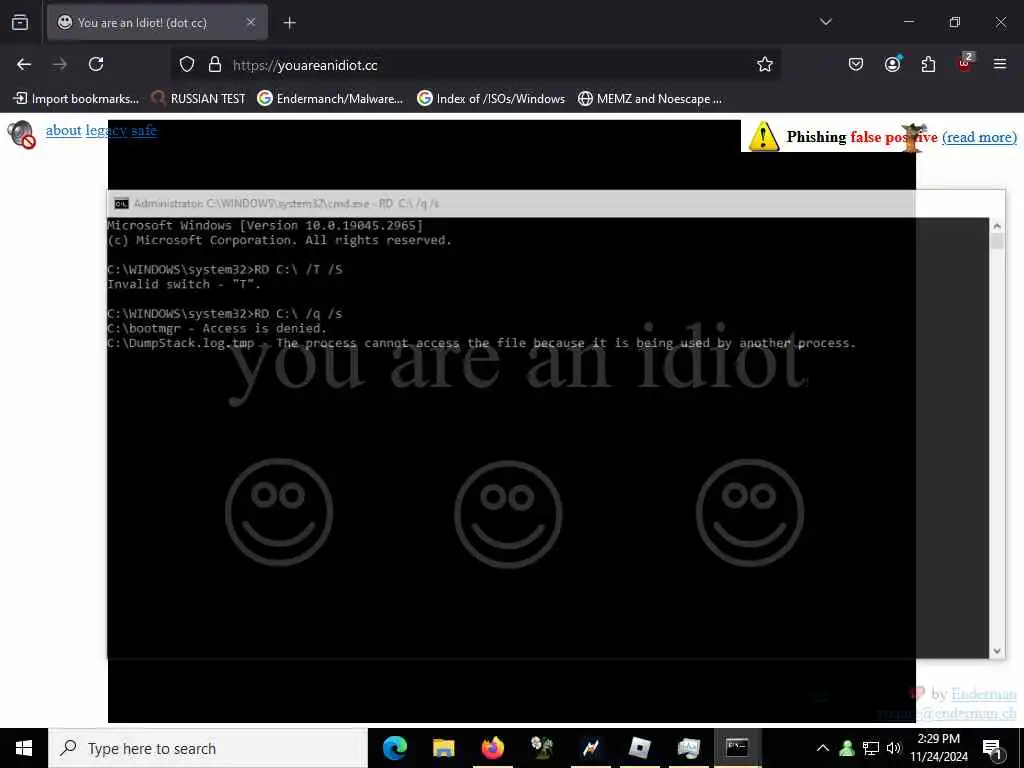Open the Extensions puzzle icon

coord(928,64)
